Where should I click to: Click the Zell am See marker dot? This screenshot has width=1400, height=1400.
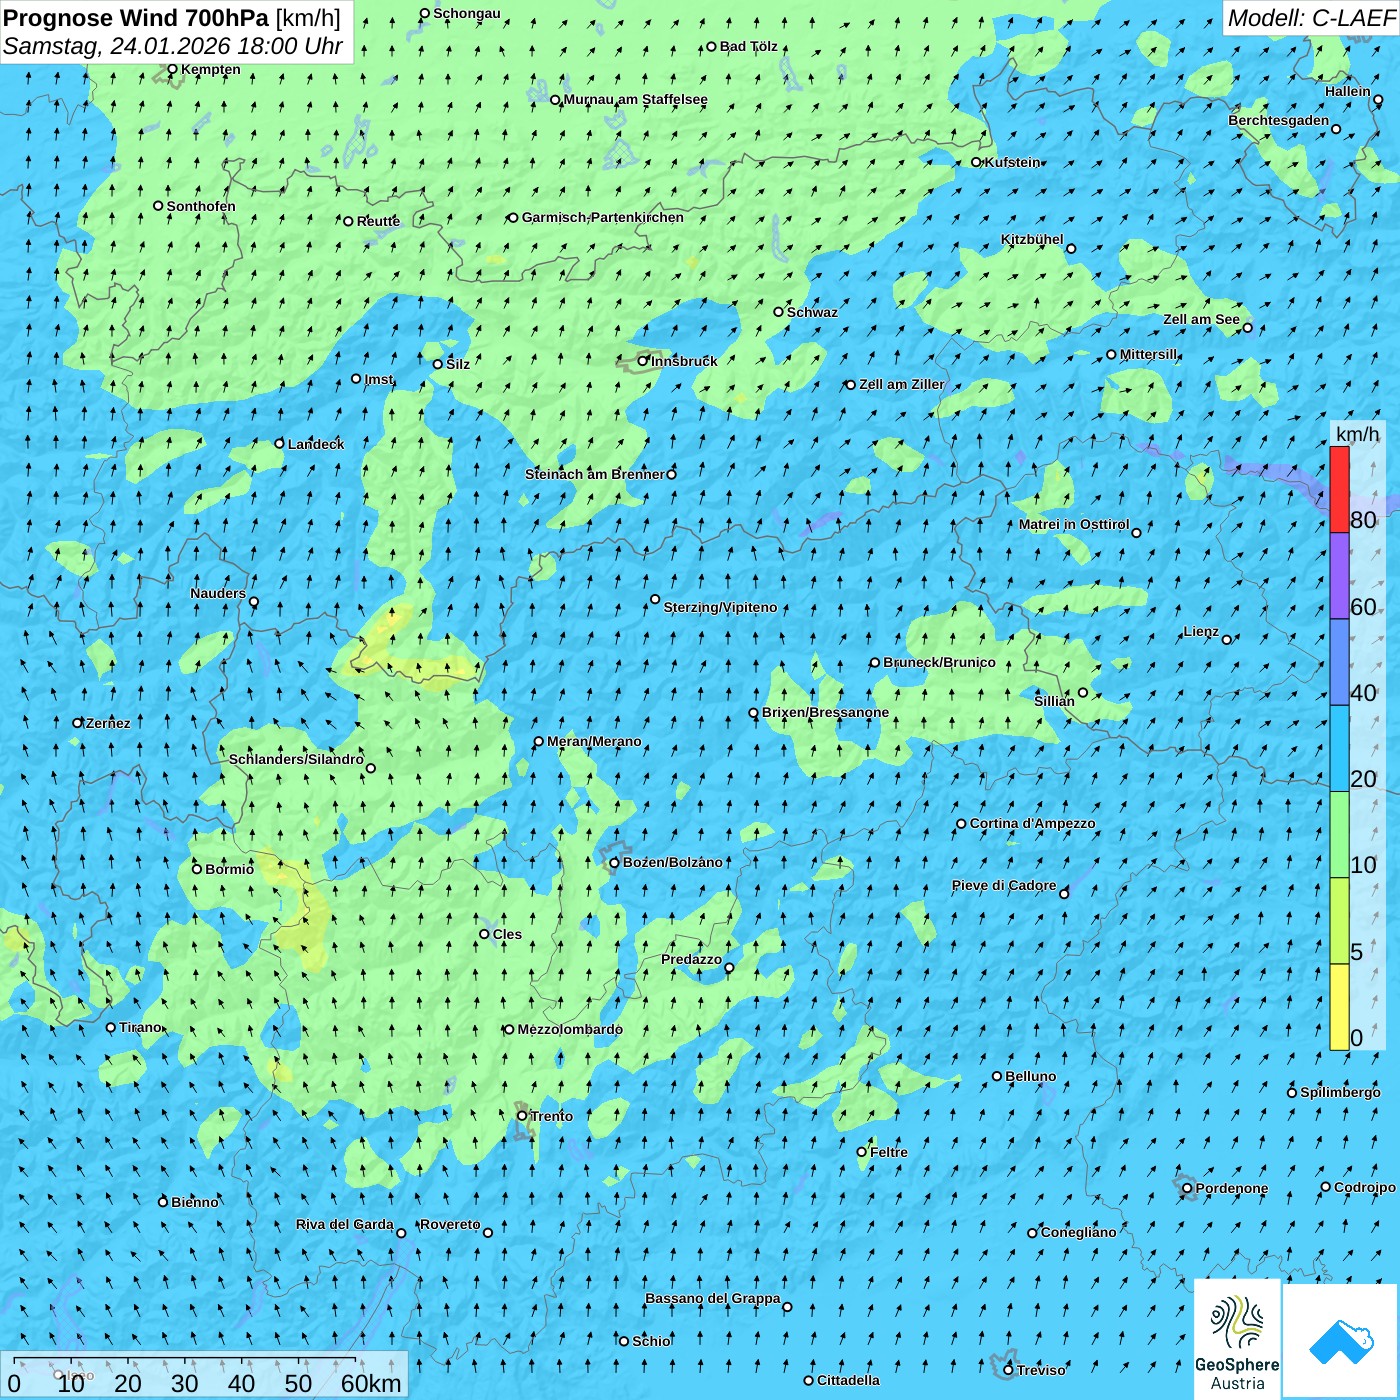[x=1247, y=327]
